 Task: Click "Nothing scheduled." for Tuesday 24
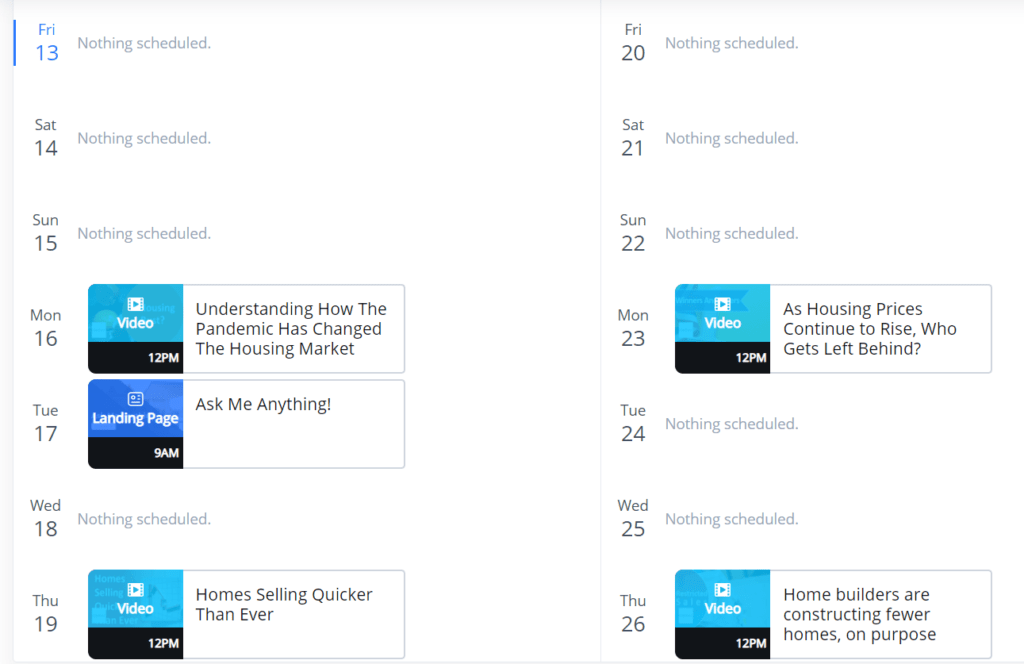coord(731,424)
